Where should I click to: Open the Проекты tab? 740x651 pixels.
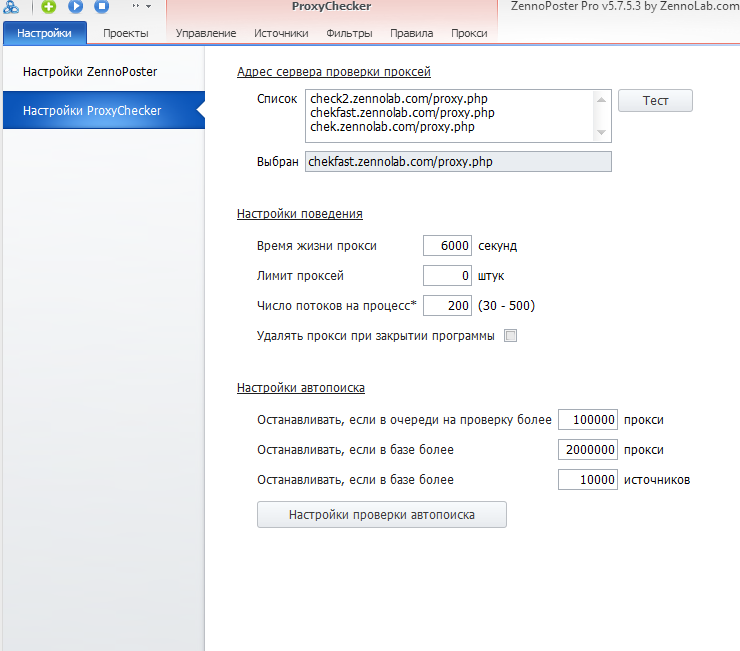coord(126,33)
